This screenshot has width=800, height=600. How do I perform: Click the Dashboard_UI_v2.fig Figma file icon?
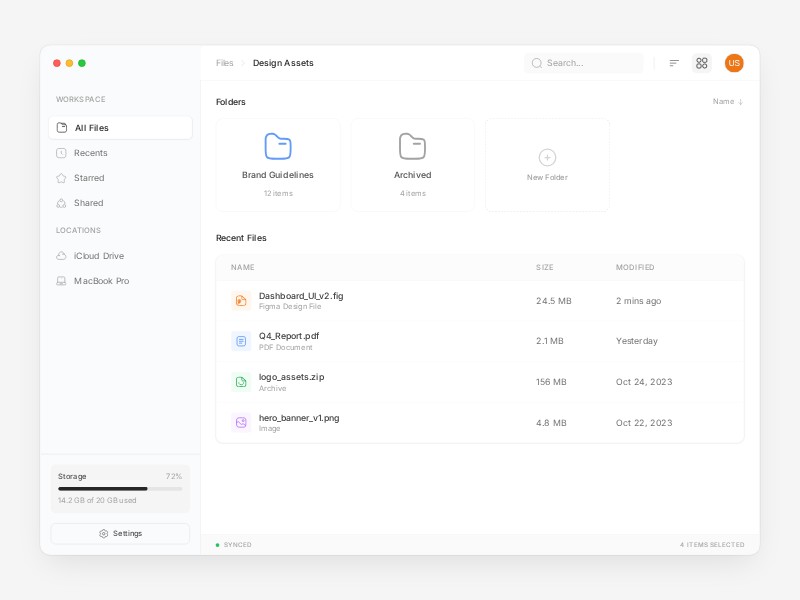click(241, 301)
